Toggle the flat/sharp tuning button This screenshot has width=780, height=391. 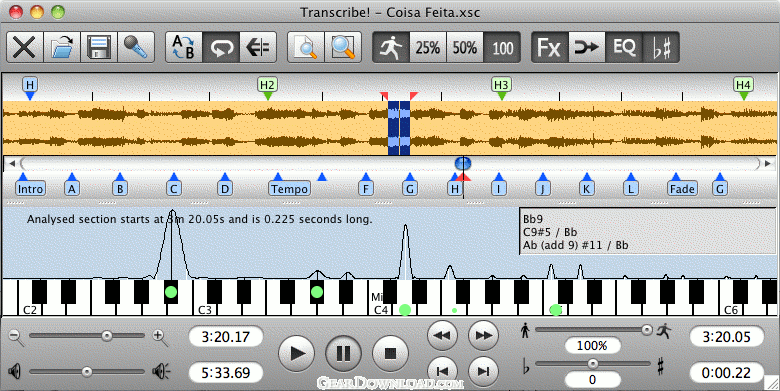click(661, 48)
